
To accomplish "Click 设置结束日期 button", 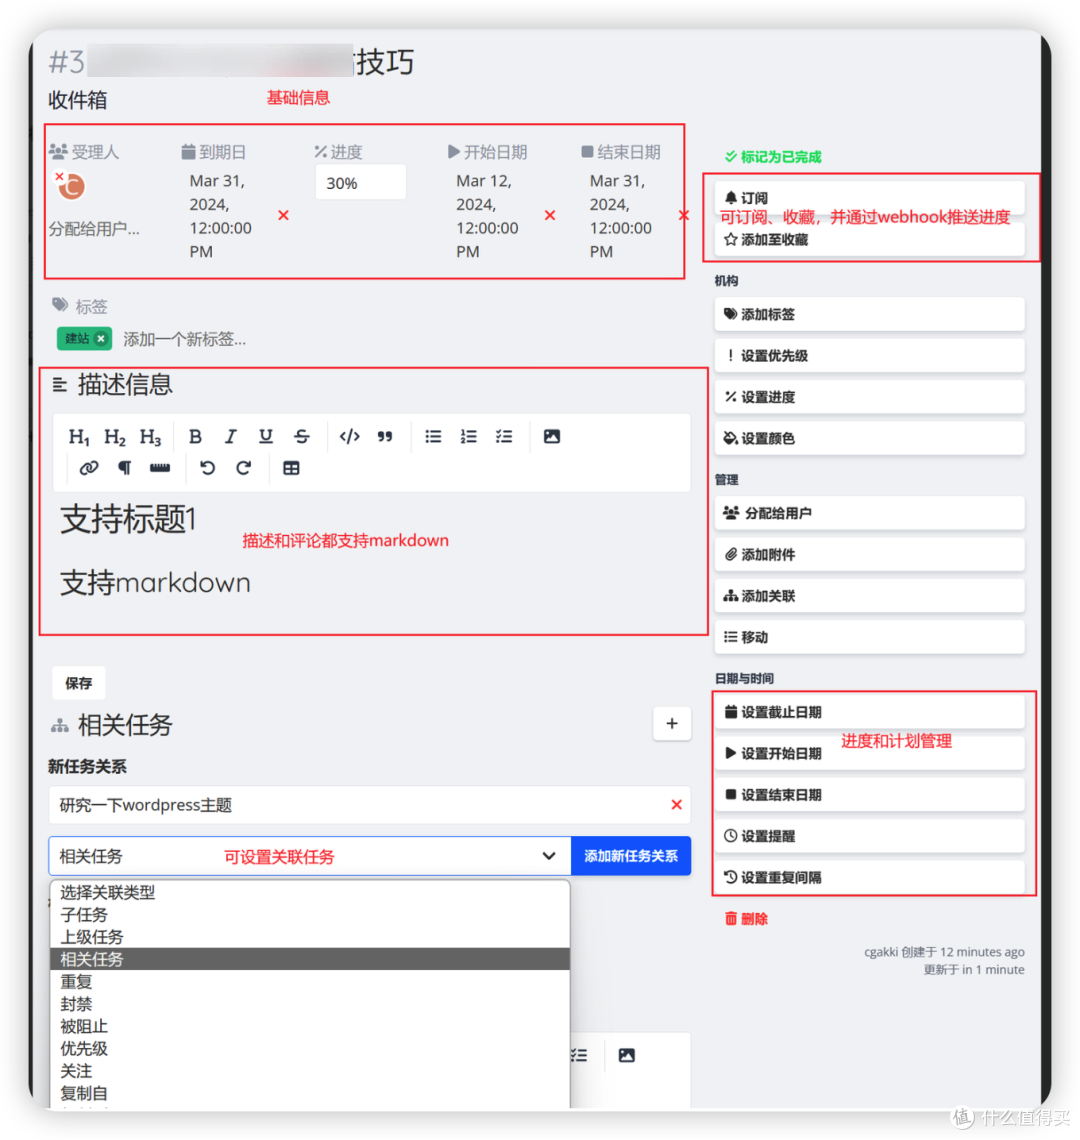I will [870, 795].
